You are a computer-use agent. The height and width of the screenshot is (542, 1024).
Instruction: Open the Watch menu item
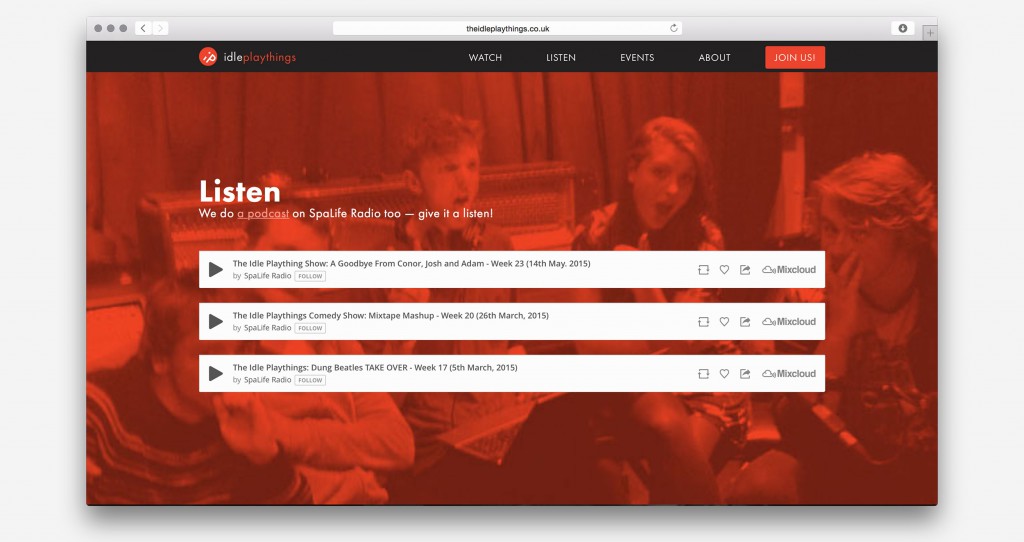coord(485,57)
